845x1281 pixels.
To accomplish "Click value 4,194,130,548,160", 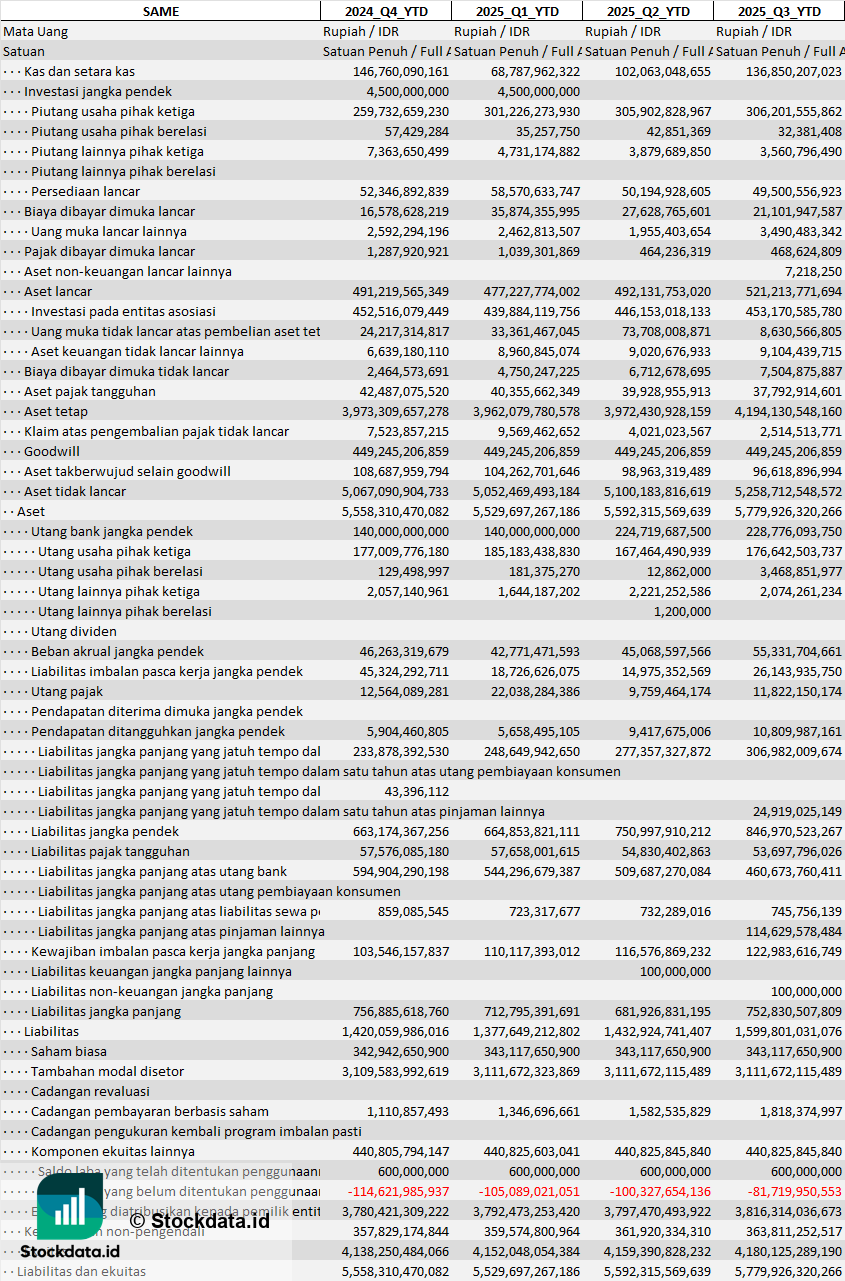I will tap(788, 411).
